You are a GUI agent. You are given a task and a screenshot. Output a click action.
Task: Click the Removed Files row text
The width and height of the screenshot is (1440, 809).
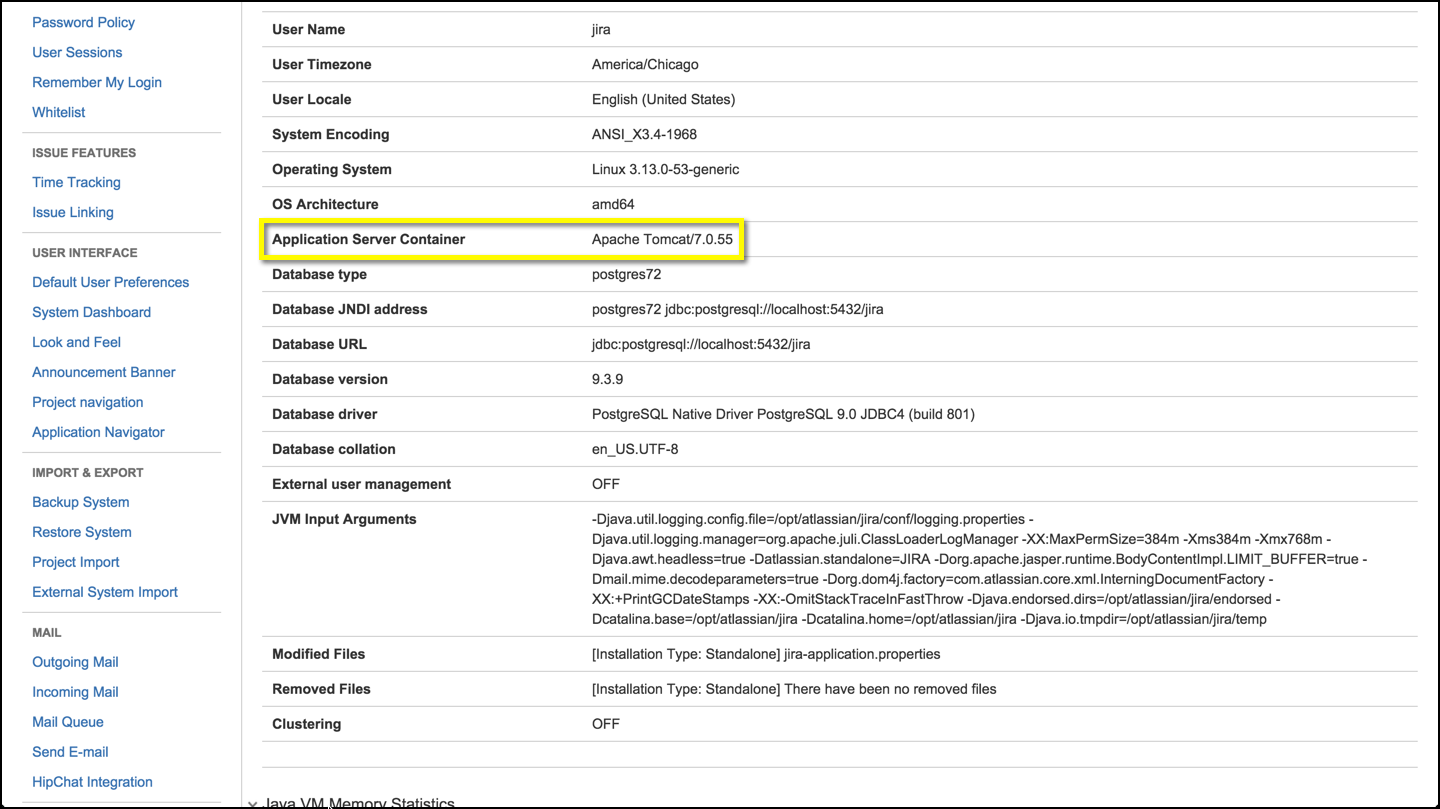(794, 689)
